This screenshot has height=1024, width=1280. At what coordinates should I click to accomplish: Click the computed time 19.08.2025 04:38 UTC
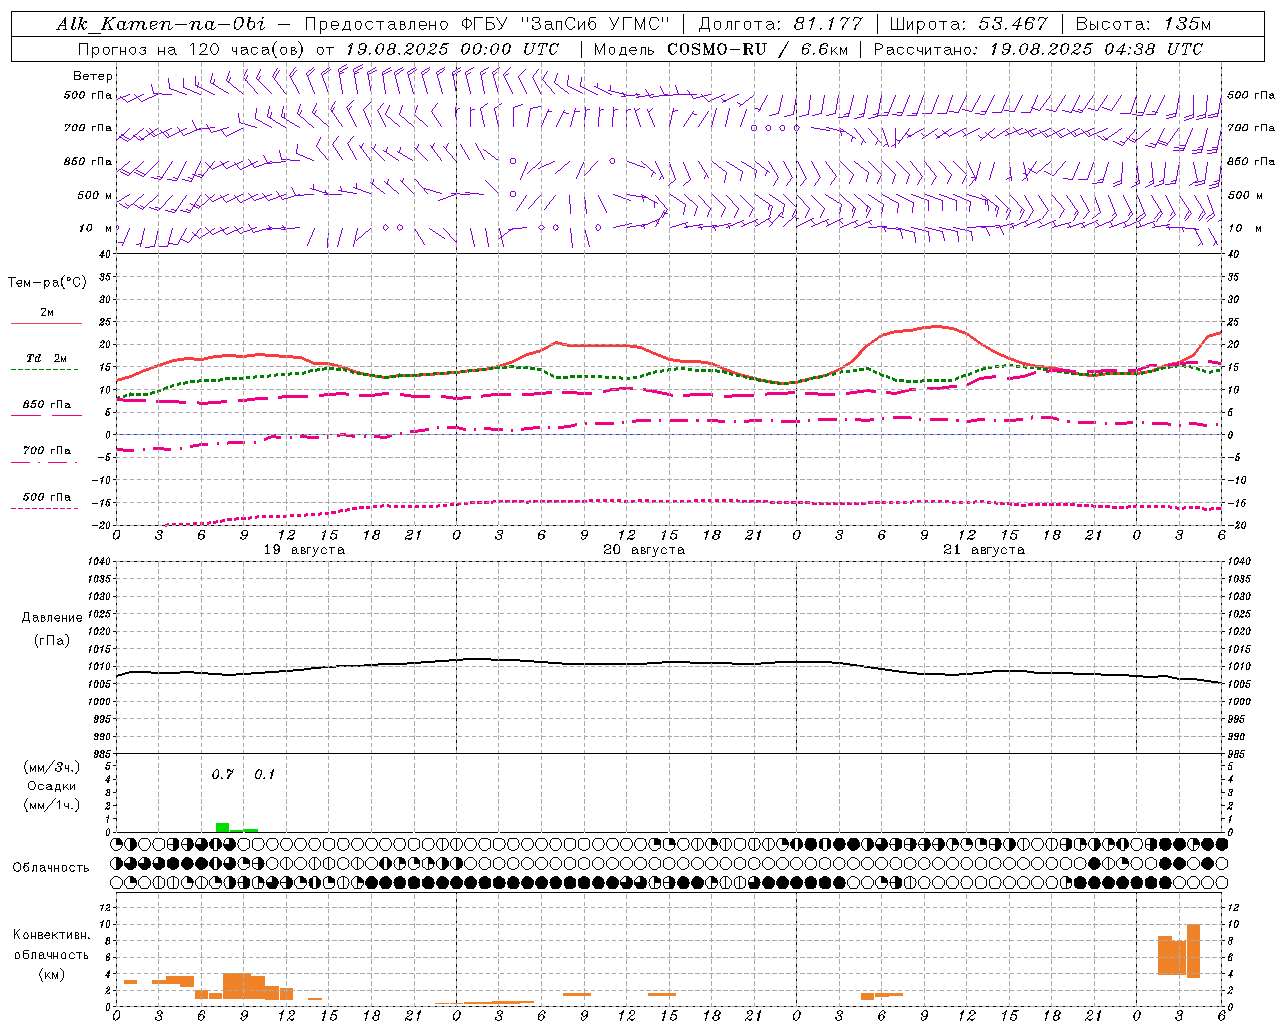pos(1096,49)
